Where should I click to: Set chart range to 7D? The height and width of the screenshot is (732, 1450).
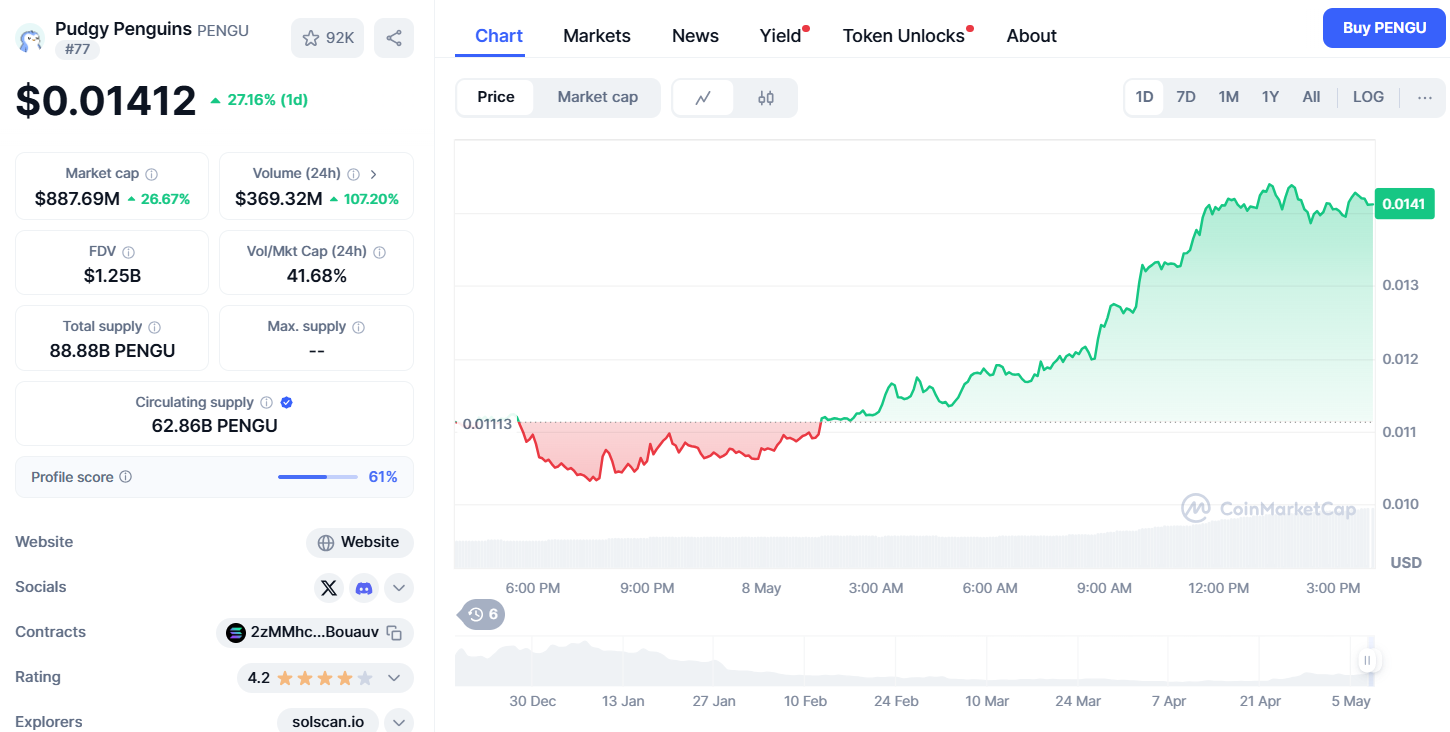(x=1186, y=97)
